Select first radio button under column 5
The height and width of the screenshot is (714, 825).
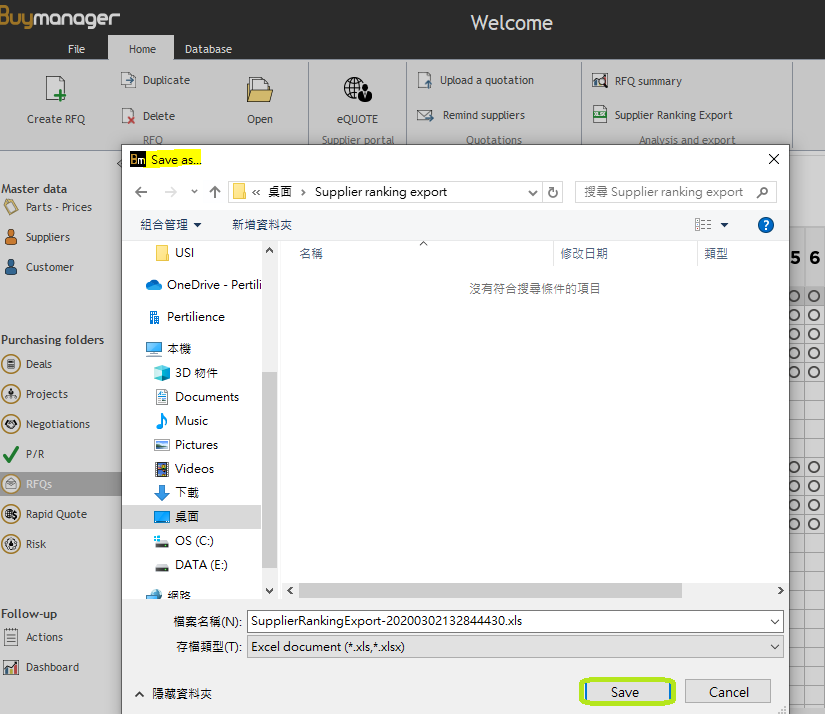[x=794, y=296]
